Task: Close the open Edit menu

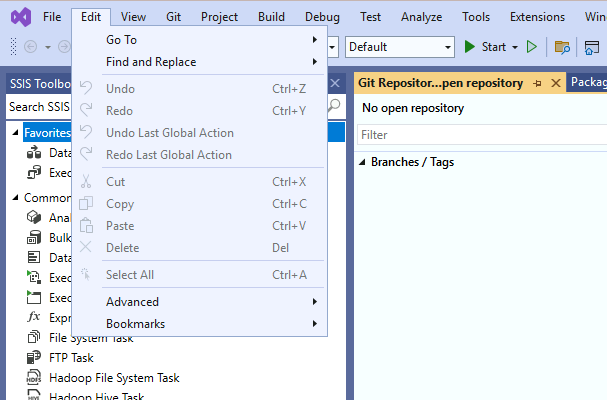Action: click(91, 17)
